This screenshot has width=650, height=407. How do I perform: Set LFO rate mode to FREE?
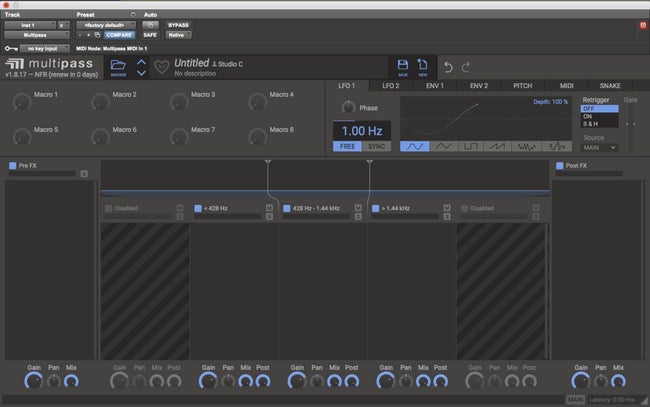(347, 146)
